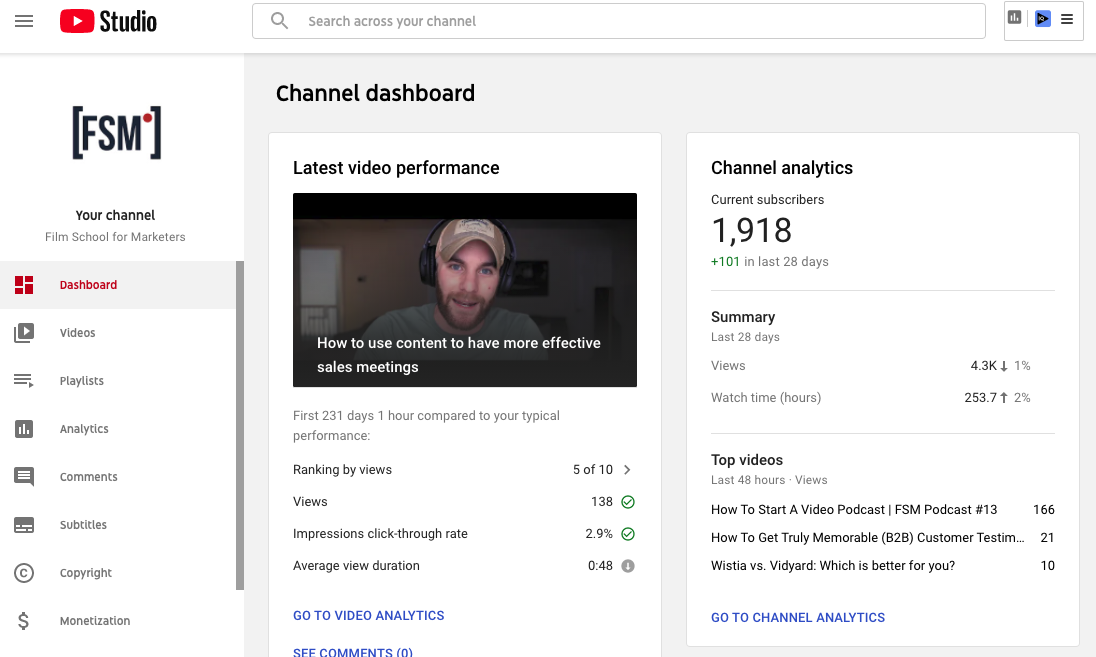
Task: Click the Copyright circle-C icon
Action: coord(24,573)
